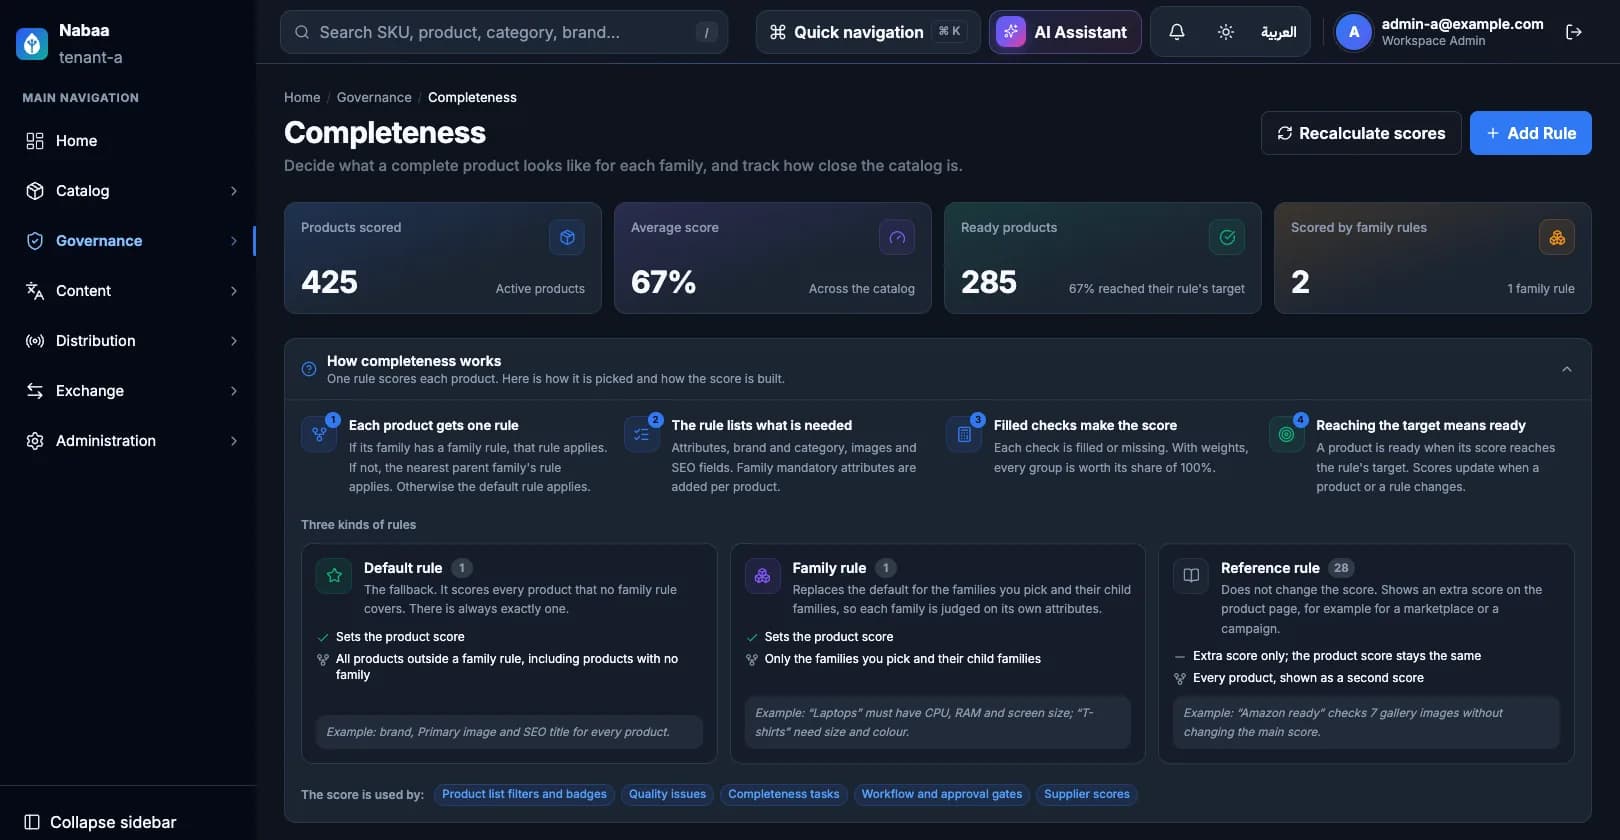Click the step 2 'rule lists what is needed' icon

[642, 435]
